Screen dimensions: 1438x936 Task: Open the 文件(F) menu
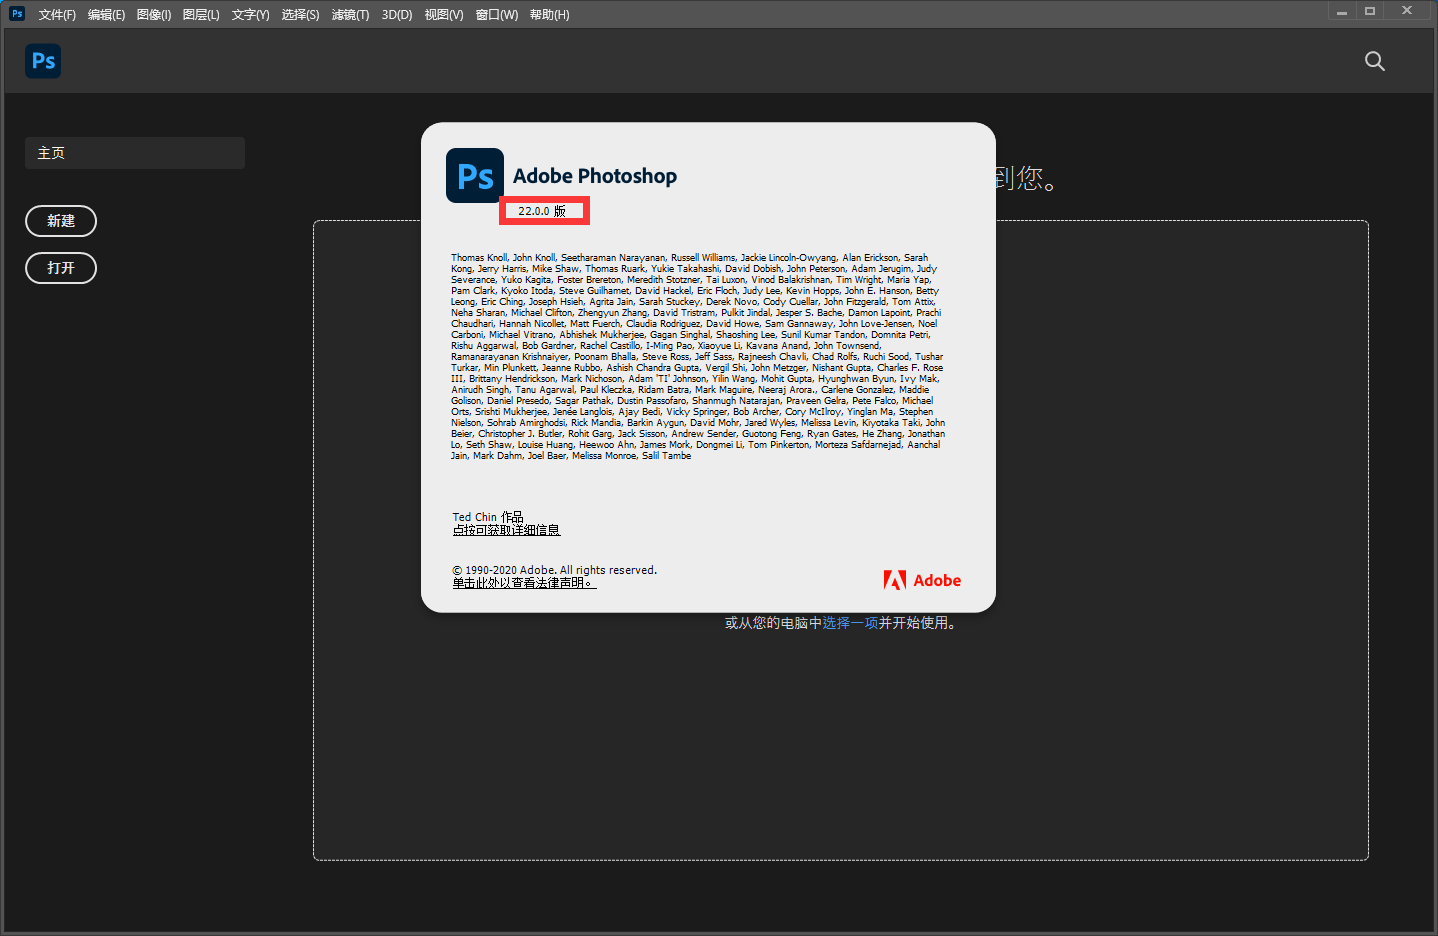click(57, 15)
